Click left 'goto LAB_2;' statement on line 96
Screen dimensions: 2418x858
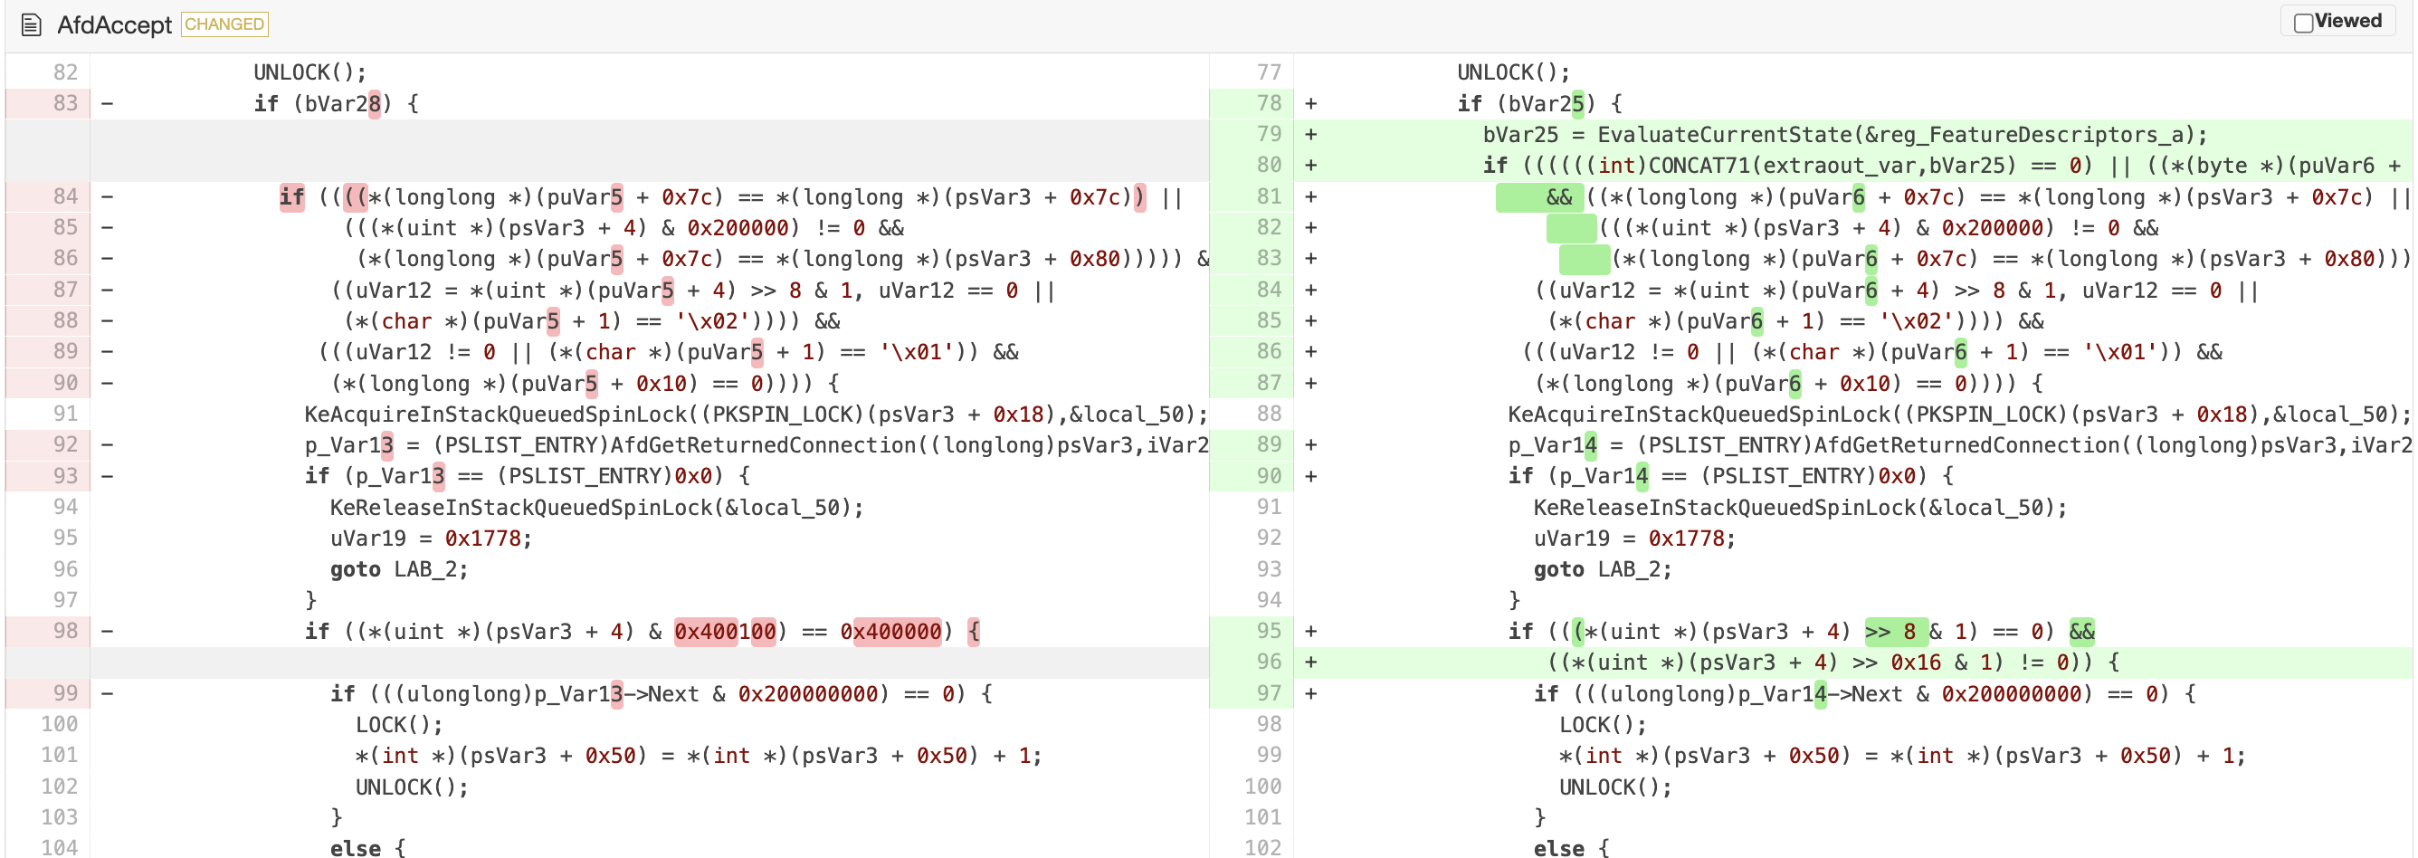pos(399,570)
